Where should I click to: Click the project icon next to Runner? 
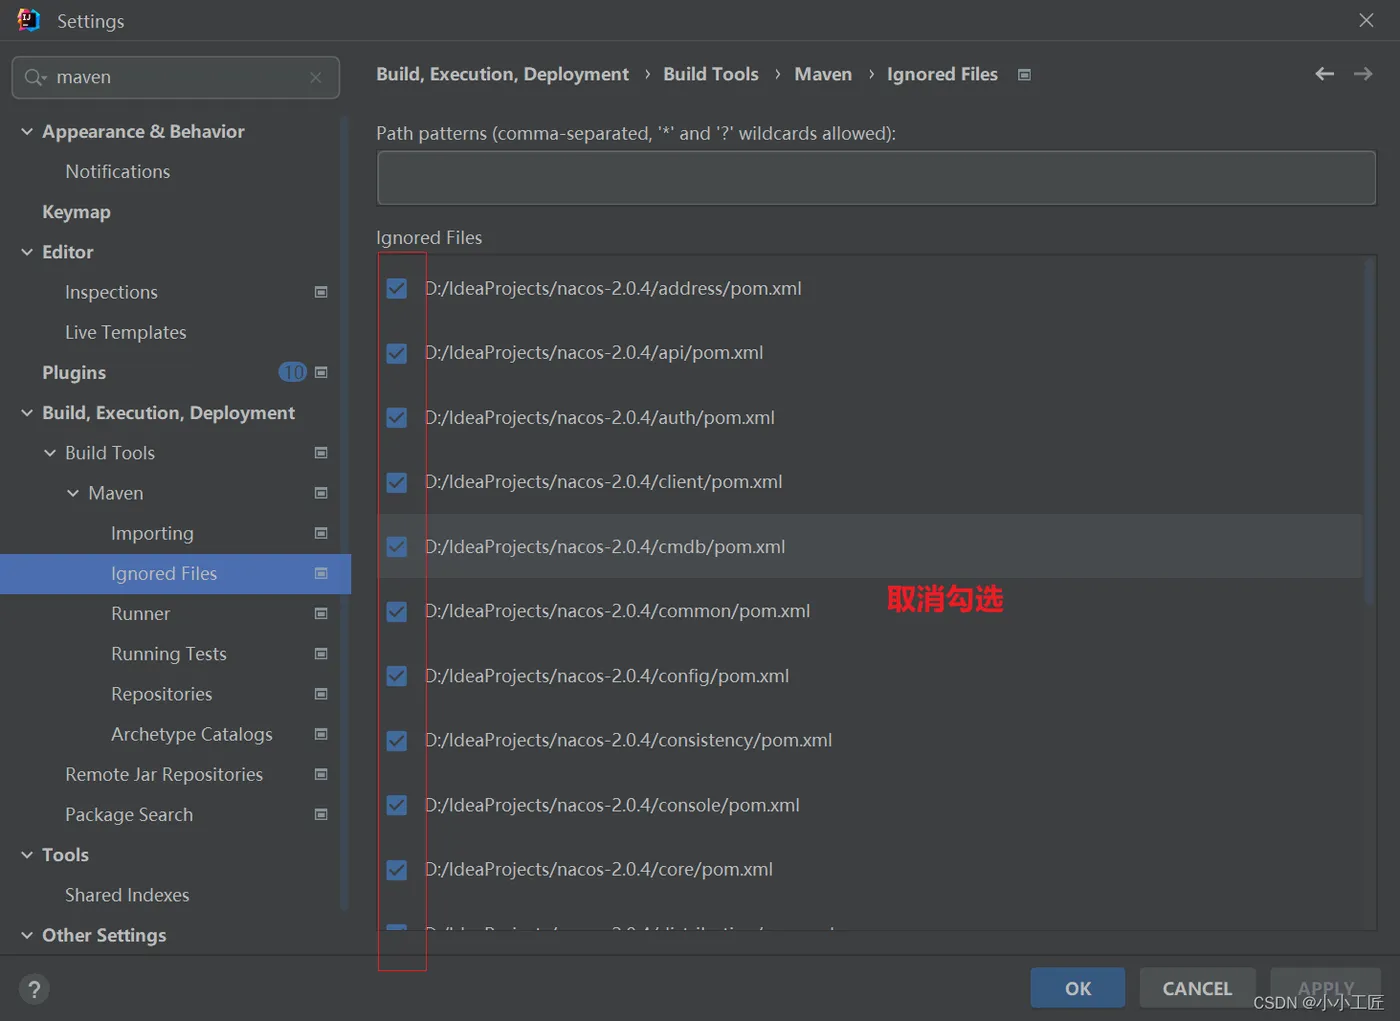(x=321, y=613)
